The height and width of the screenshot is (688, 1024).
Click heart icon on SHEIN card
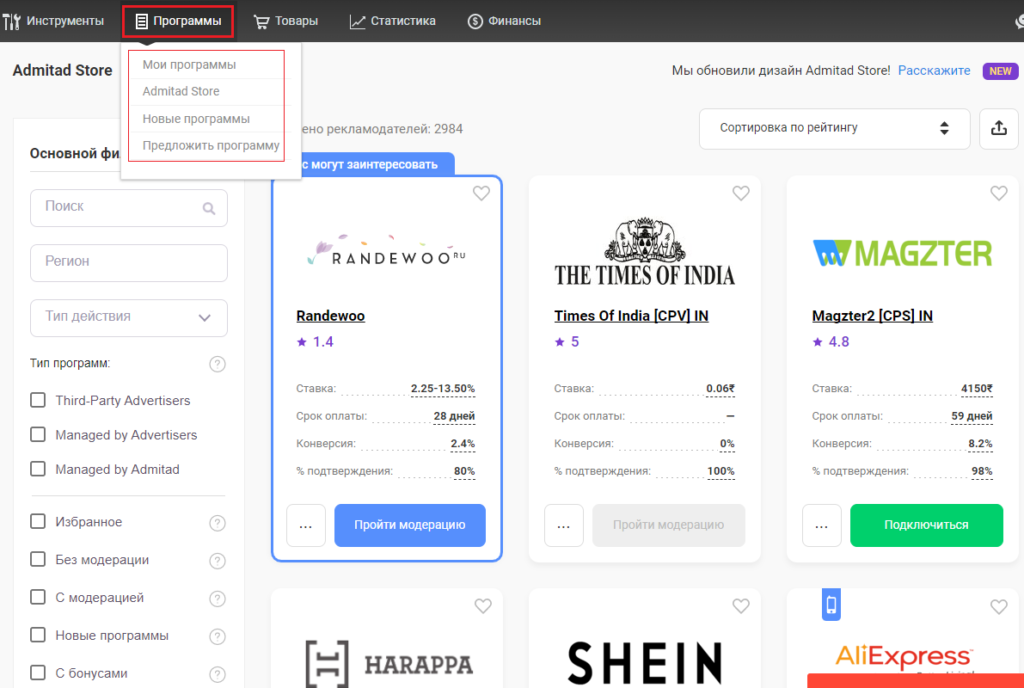[x=741, y=606]
